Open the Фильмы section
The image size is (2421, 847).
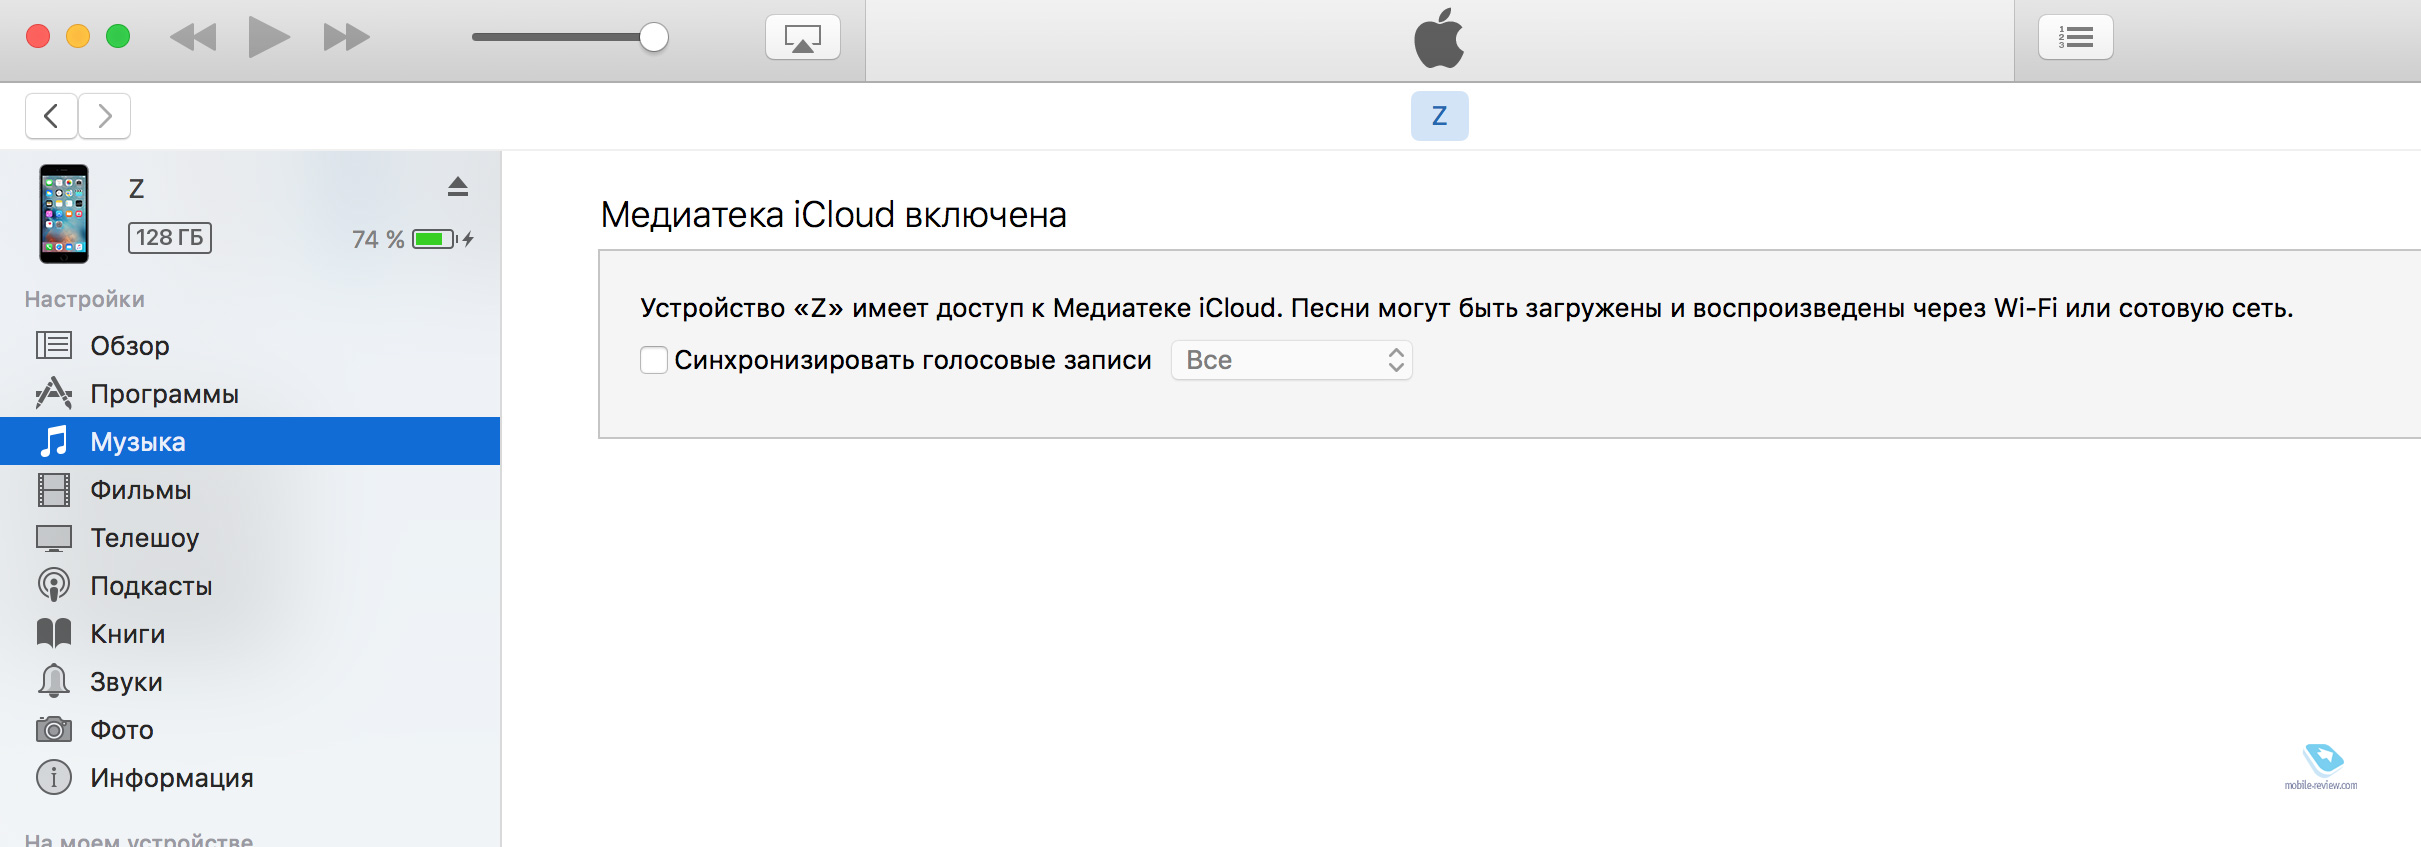250,489
